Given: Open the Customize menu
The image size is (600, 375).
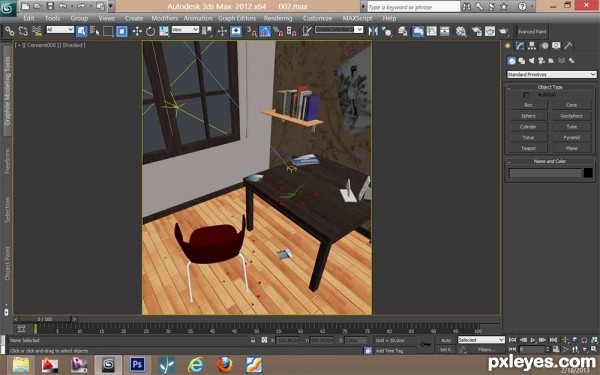Looking at the screenshot, I should click(x=318, y=18).
